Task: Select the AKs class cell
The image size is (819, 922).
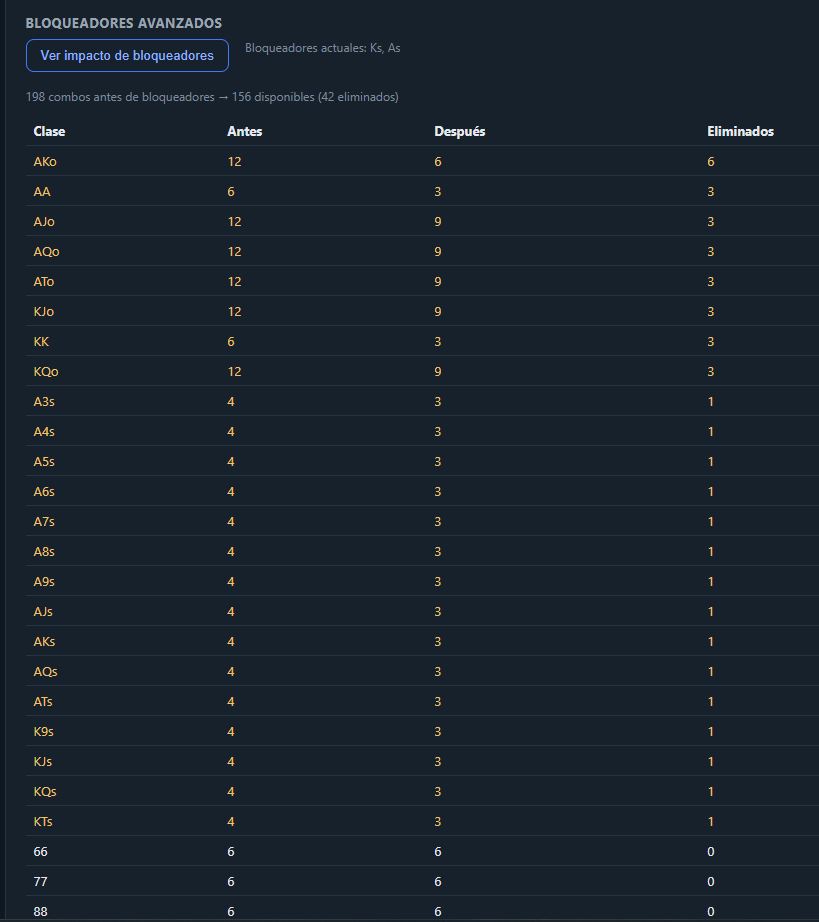Action: point(44,642)
